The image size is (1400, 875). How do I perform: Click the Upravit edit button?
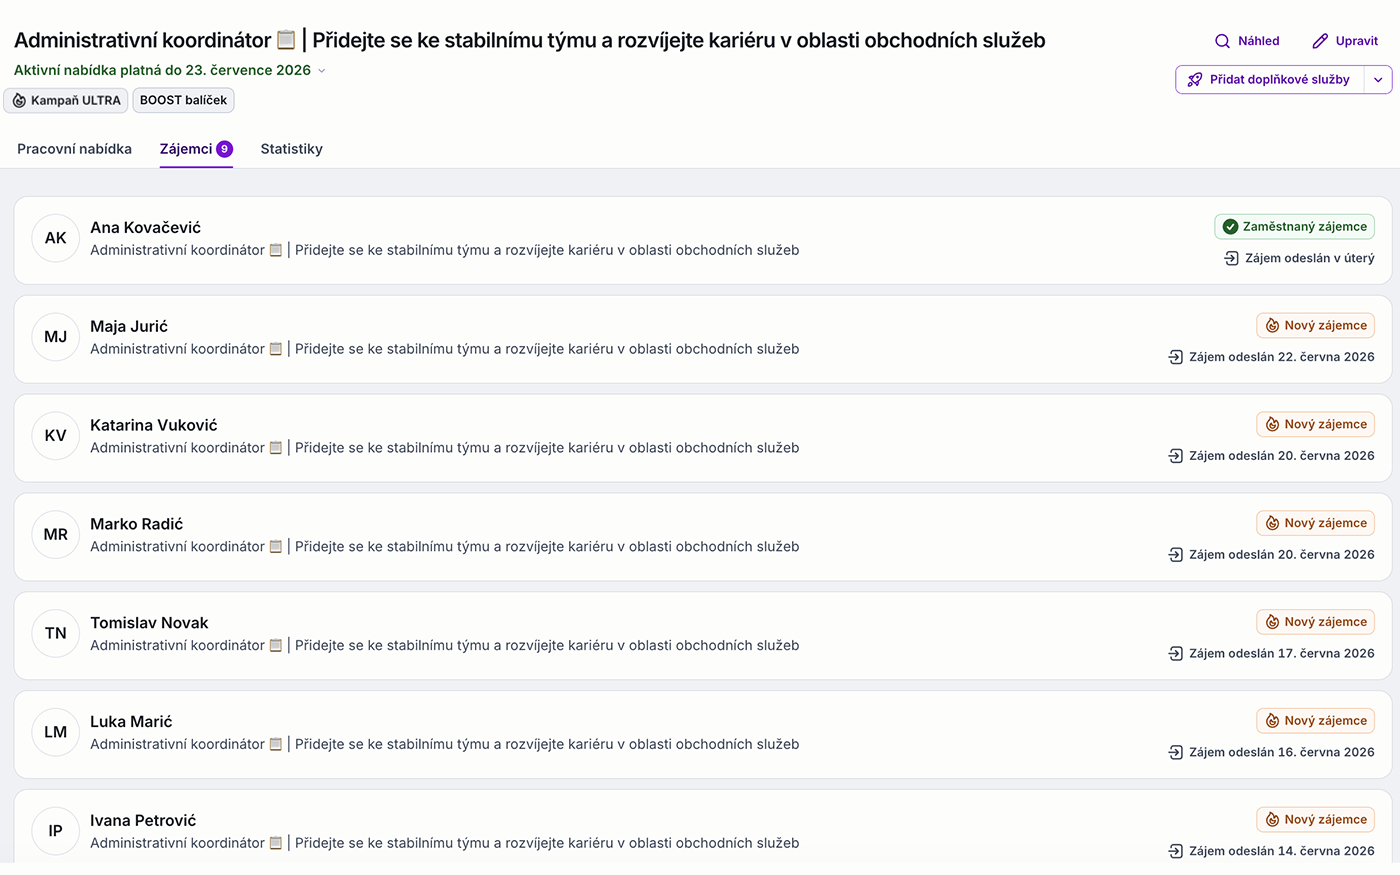point(1345,41)
